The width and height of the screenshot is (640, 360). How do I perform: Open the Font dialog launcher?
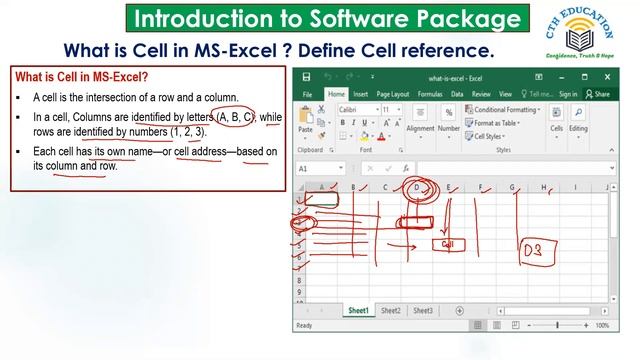(401, 150)
